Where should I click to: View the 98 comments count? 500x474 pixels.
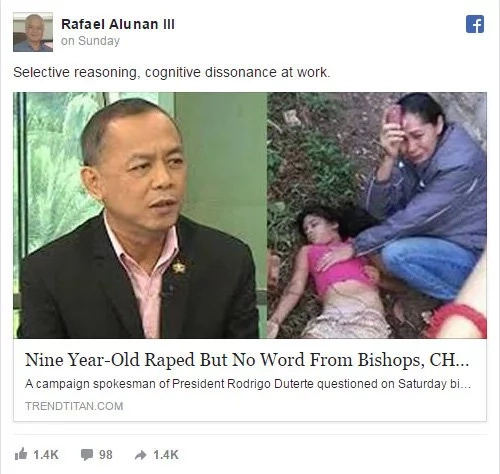106,455
